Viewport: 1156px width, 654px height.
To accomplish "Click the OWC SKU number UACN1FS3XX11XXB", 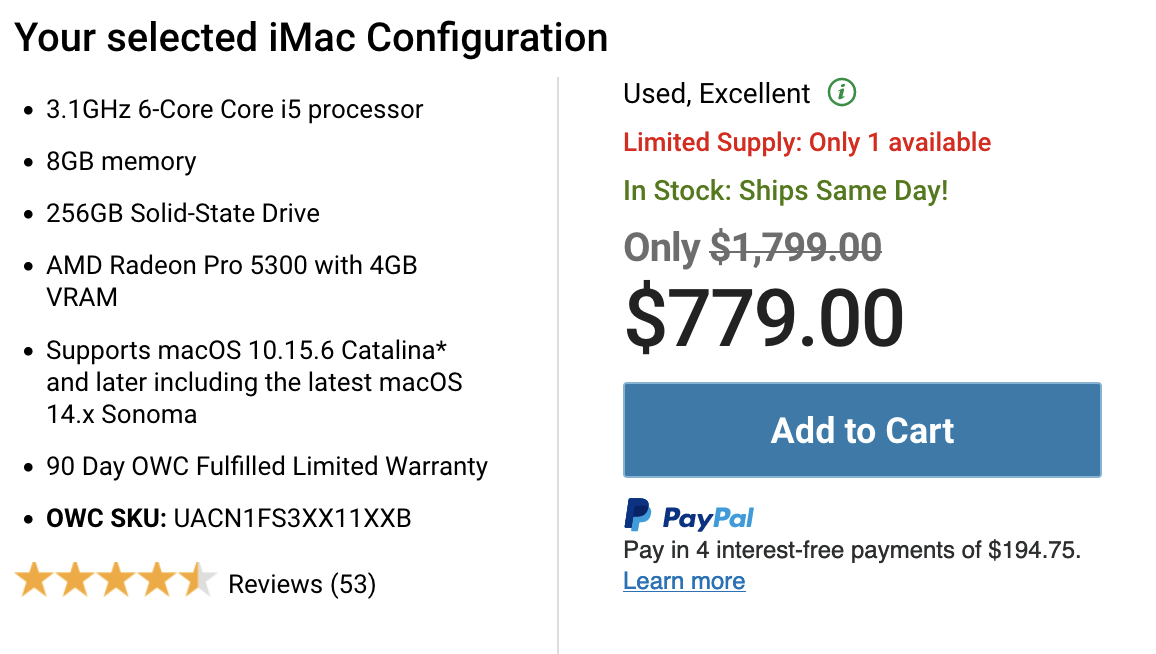I will pos(292,518).
